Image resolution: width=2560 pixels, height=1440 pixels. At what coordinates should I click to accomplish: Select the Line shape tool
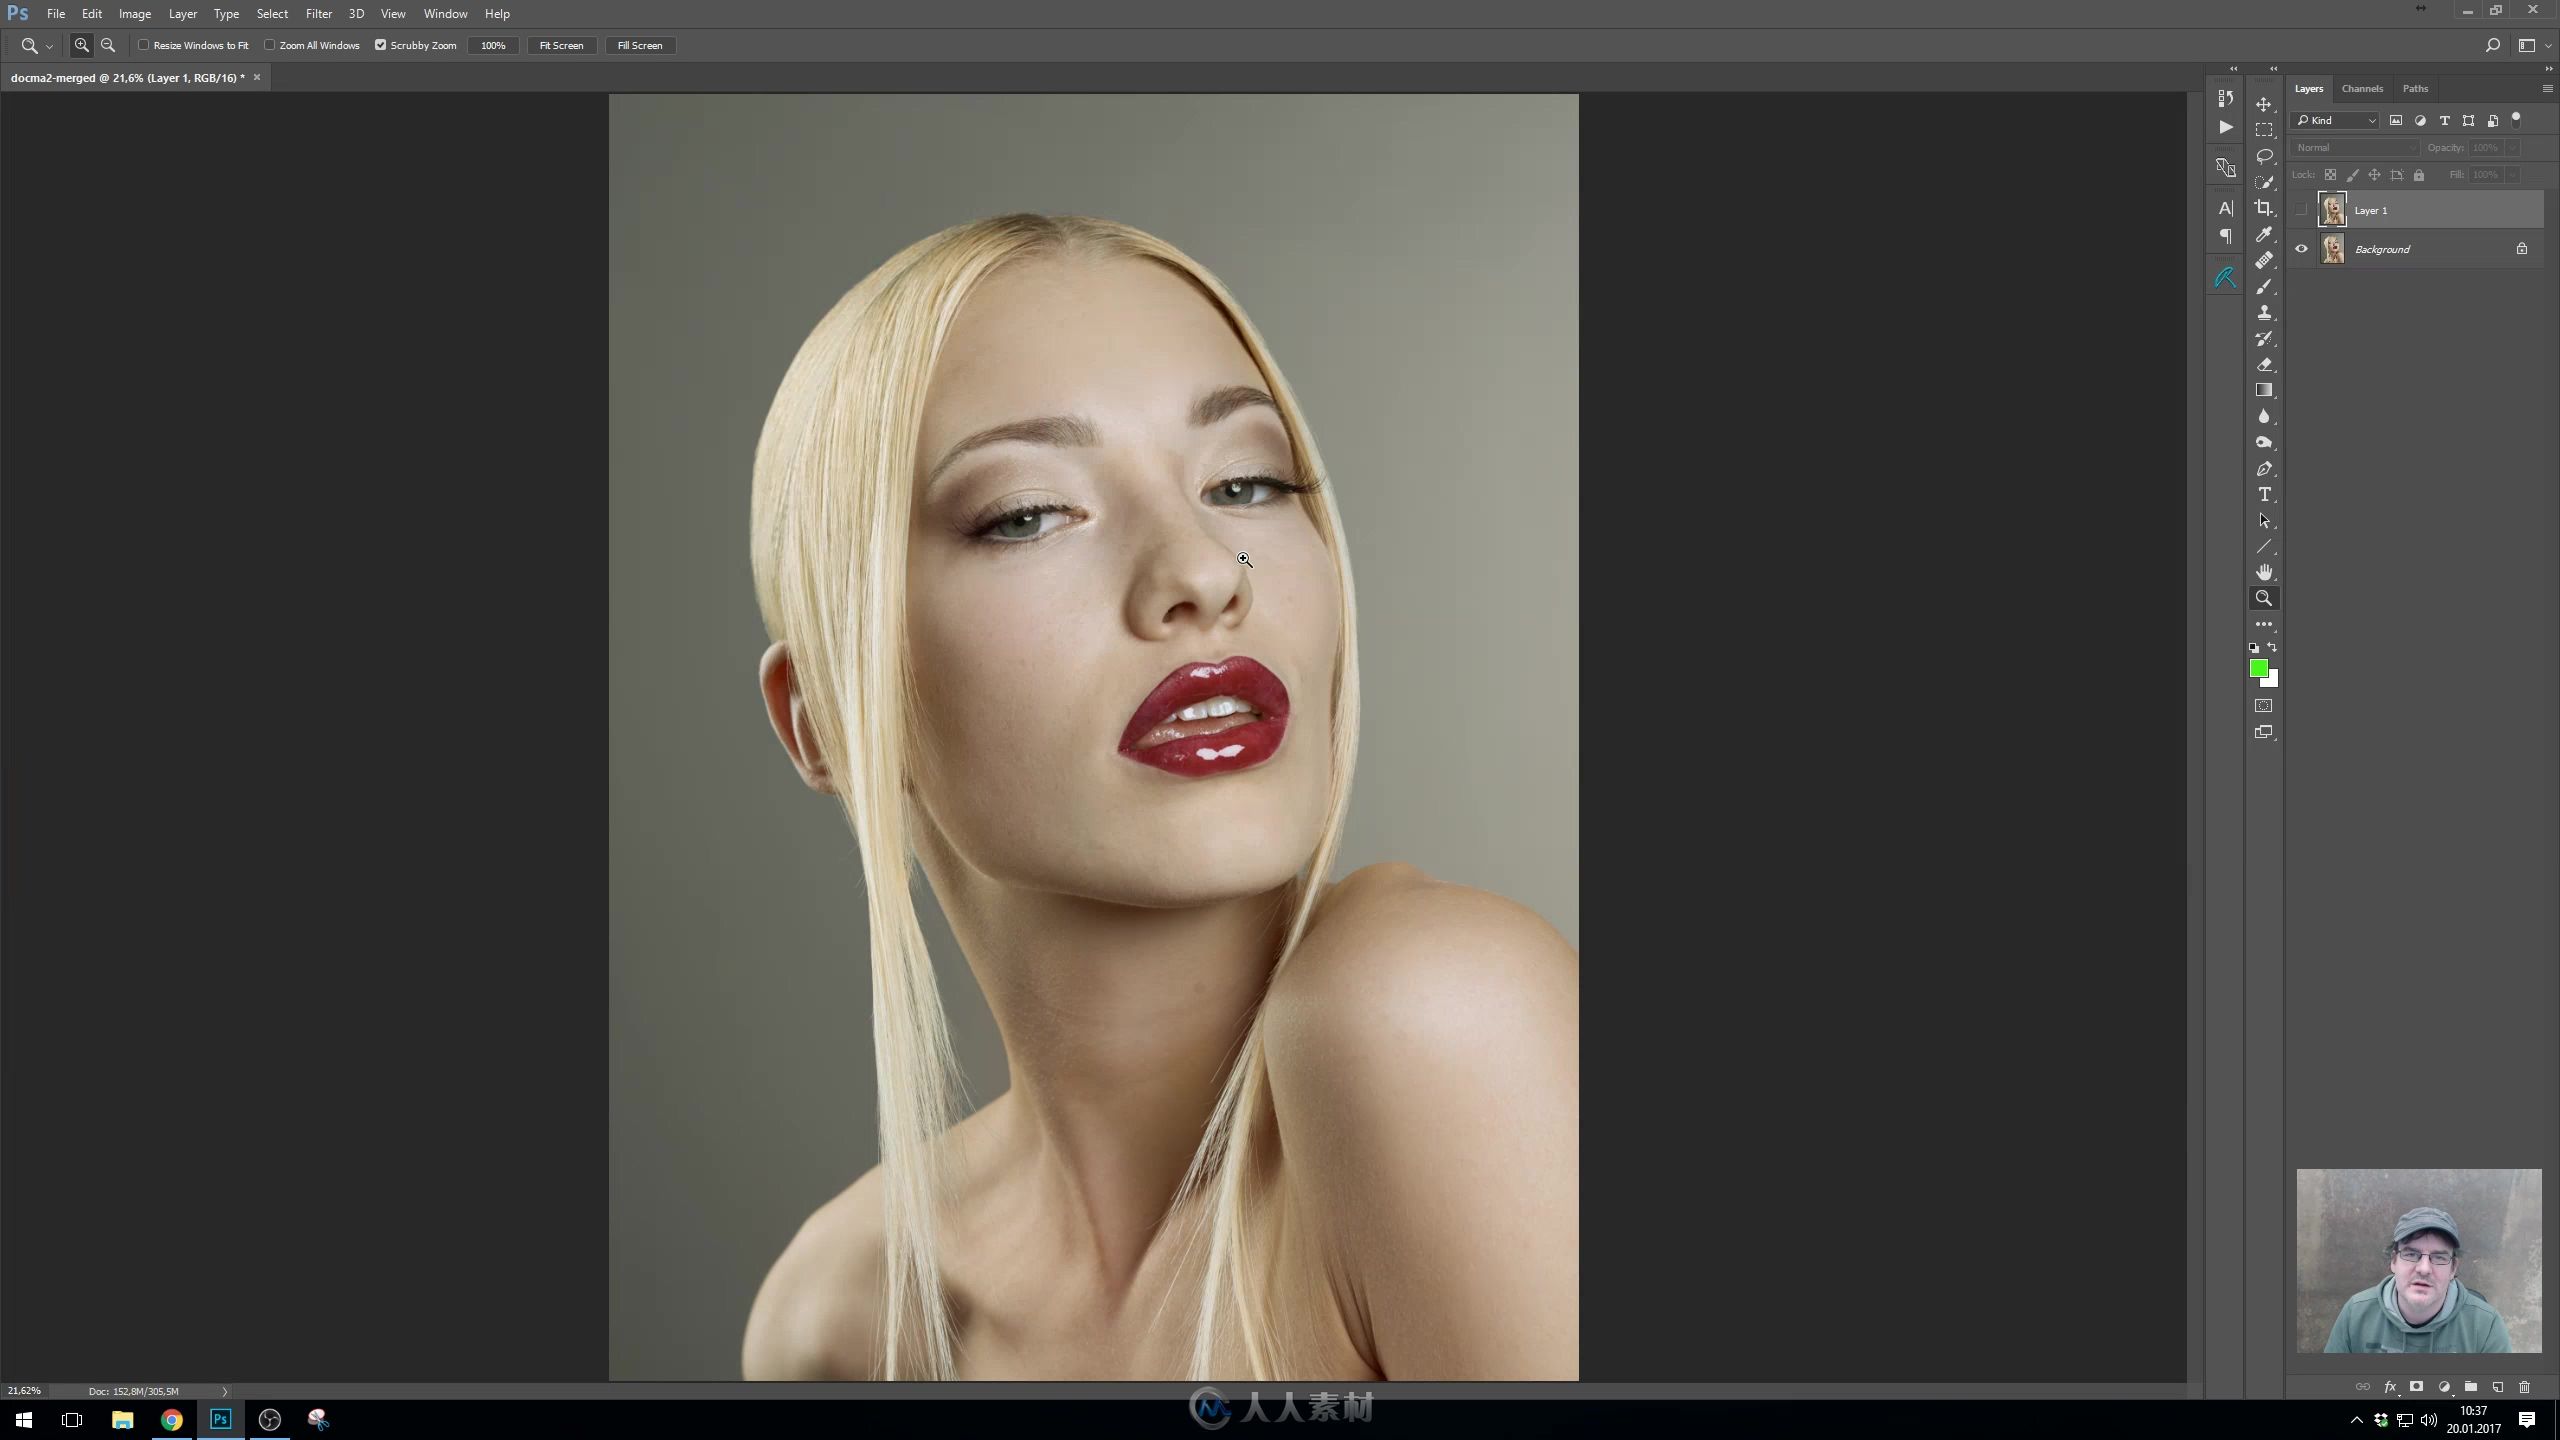pyautogui.click(x=2263, y=546)
